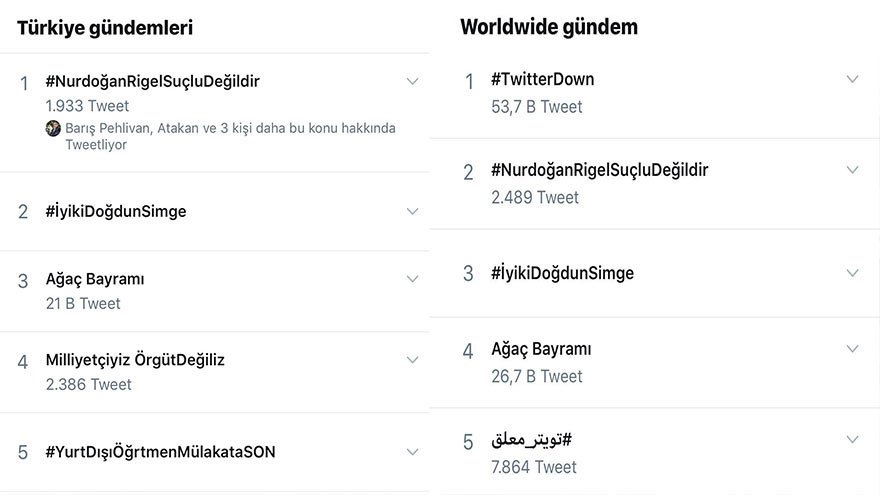
Task: Open chevron beside #YurtDışıÖğrtmenMülakataSON
Action: click(x=412, y=451)
